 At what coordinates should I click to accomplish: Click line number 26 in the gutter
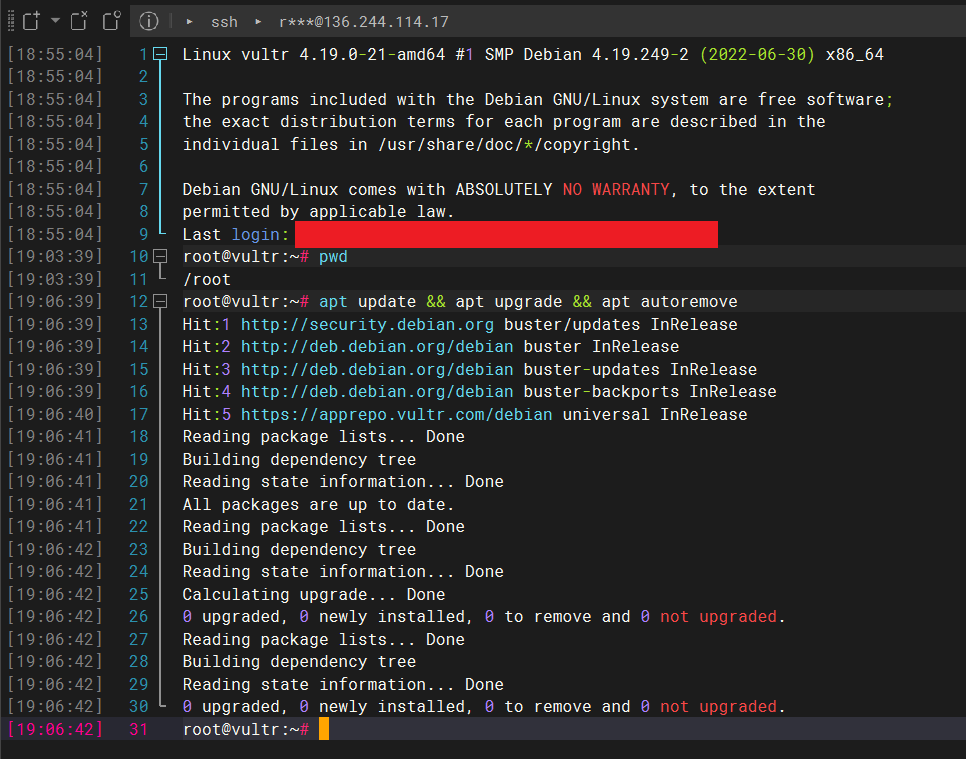click(x=139, y=616)
